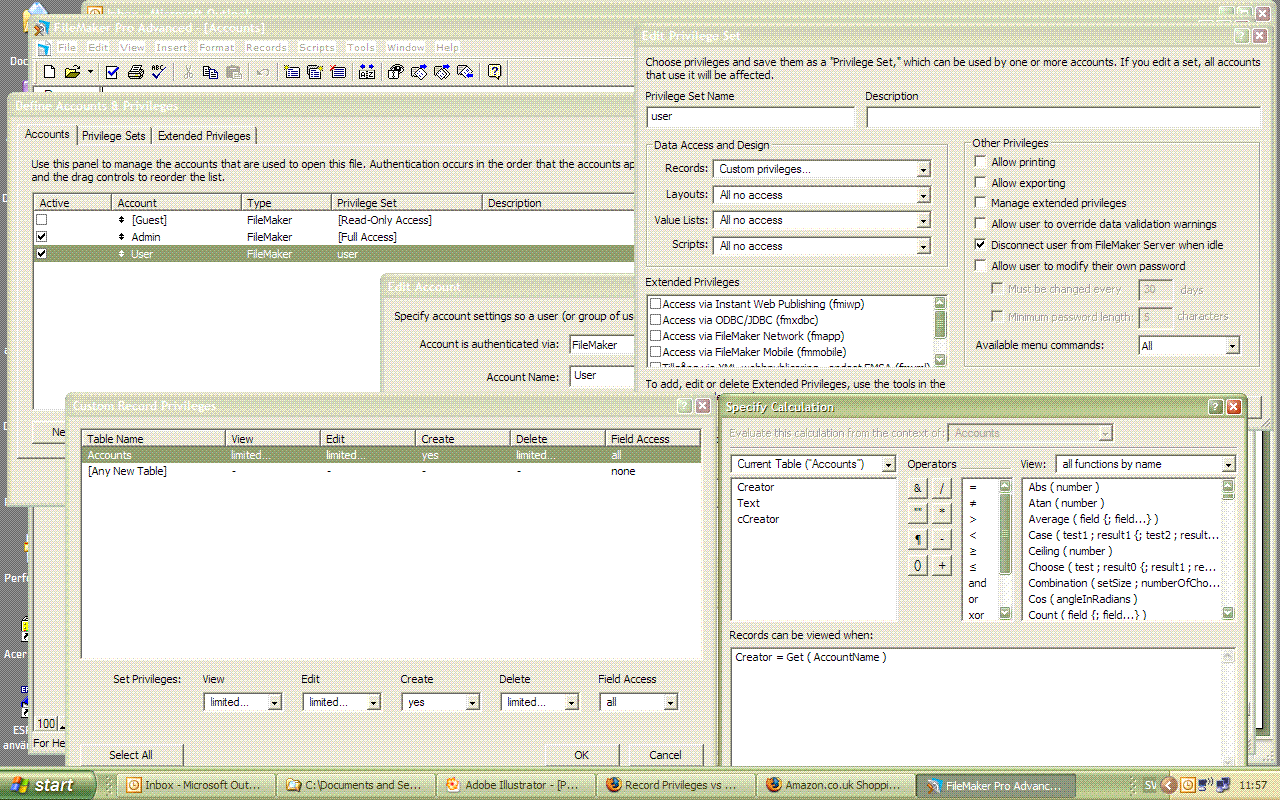The height and width of the screenshot is (800, 1280).
Task: Open the Layouts access dropdown
Action: [822, 195]
